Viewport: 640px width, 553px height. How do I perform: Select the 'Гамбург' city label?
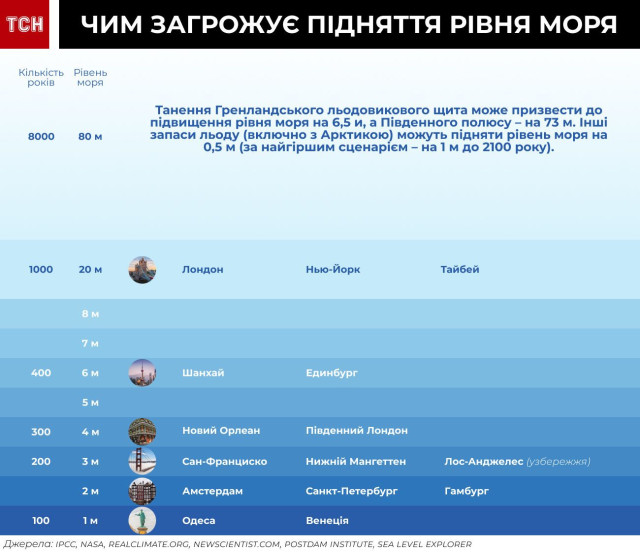[x=467, y=491]
